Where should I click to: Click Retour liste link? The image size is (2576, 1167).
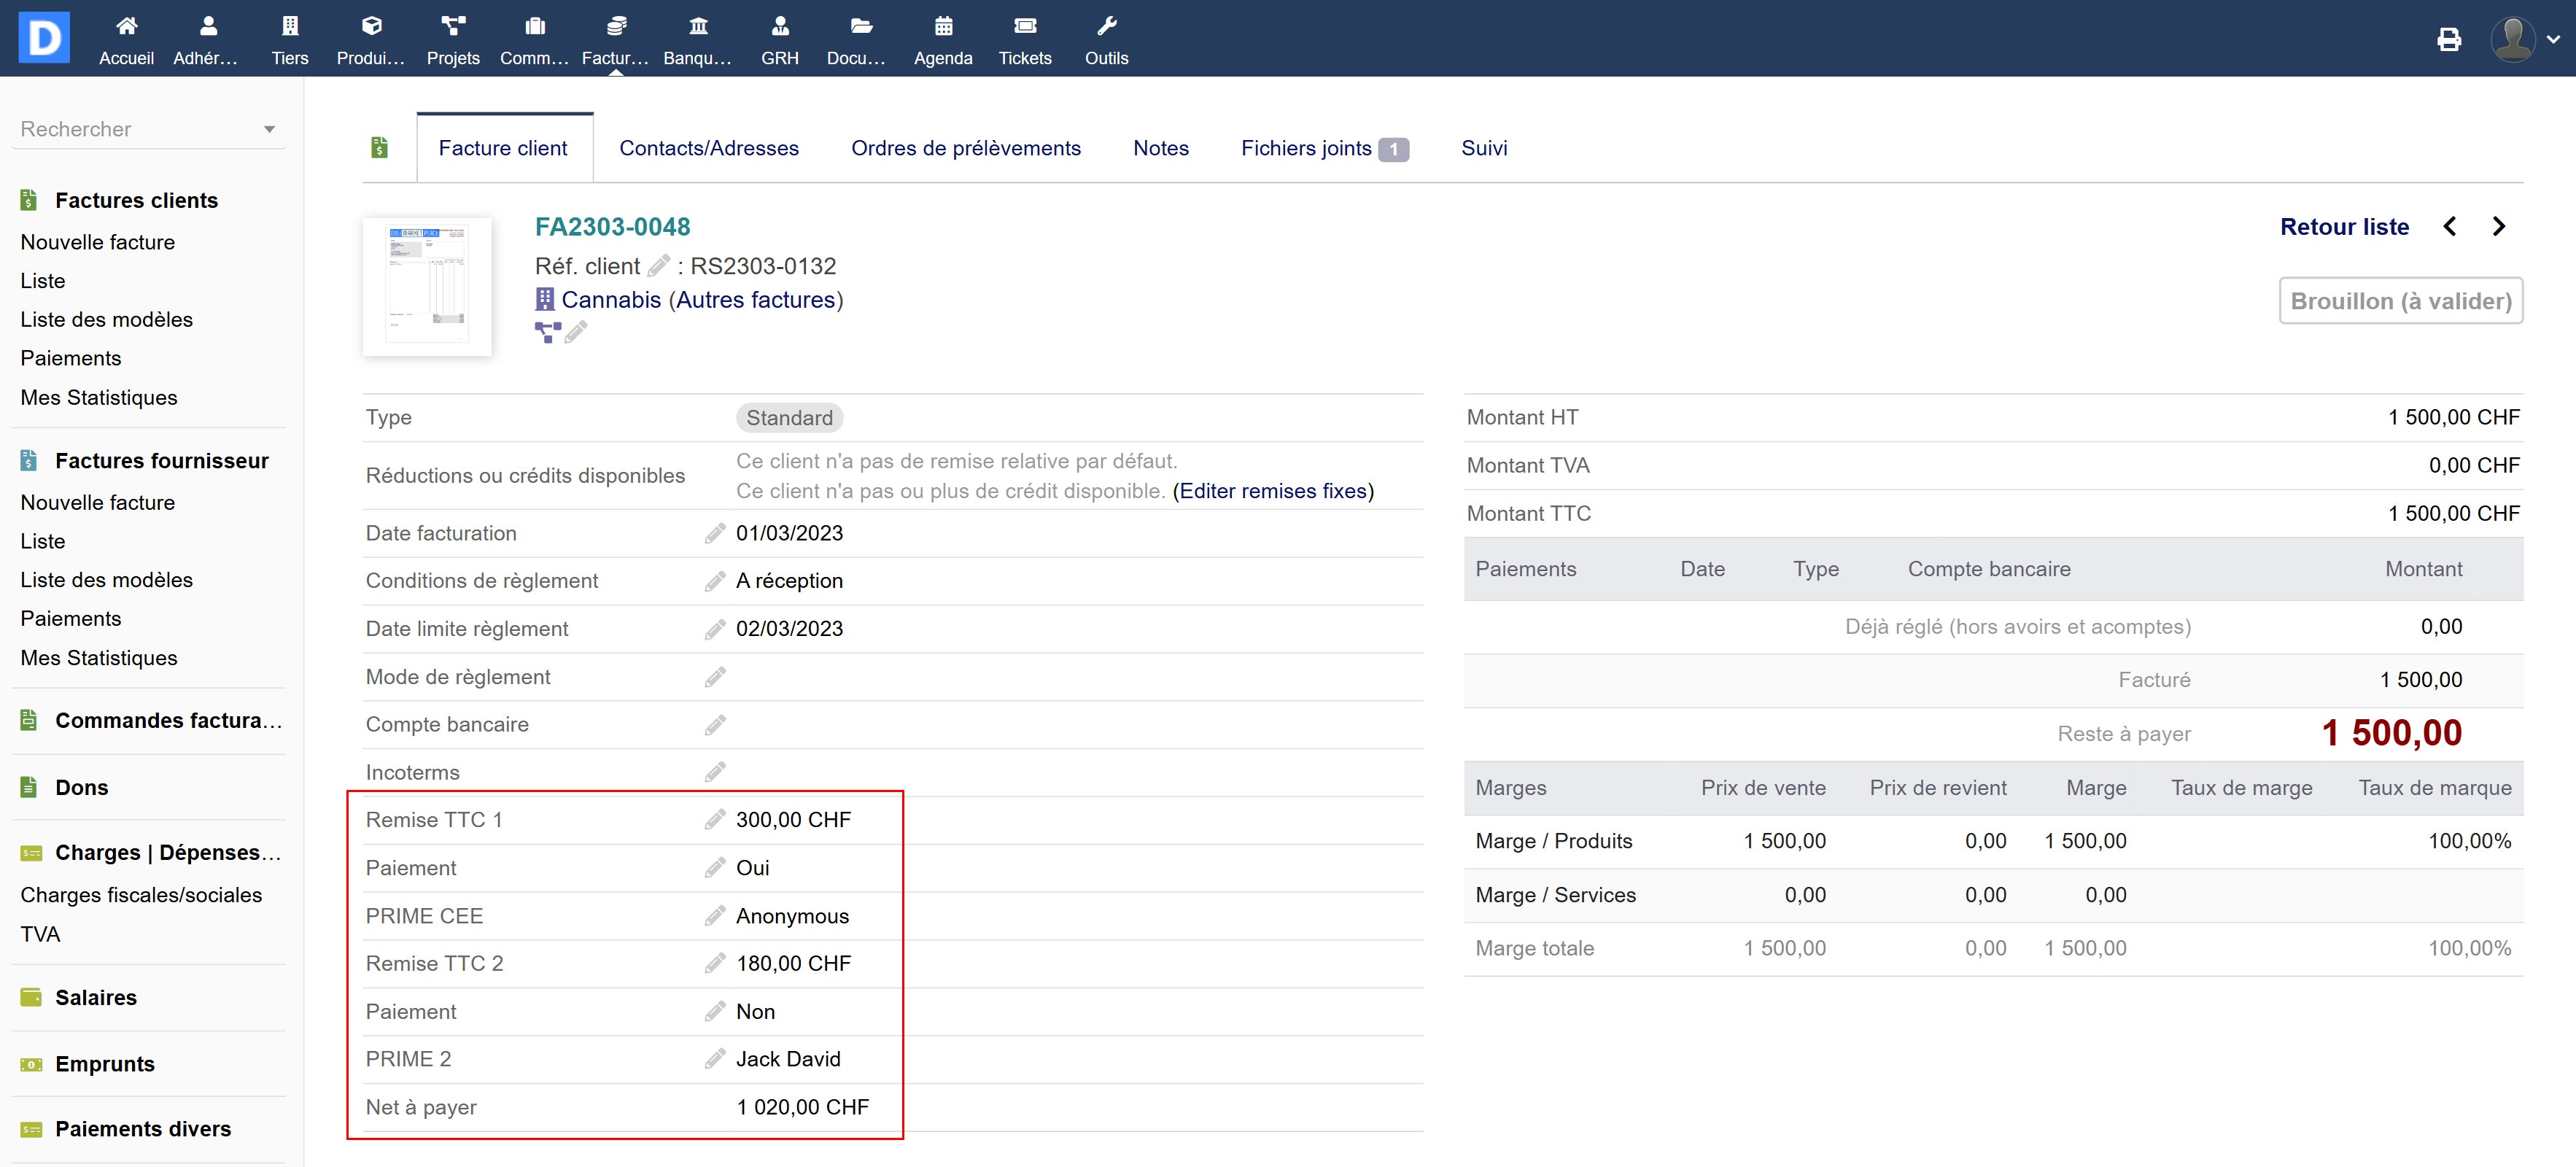(2343, 227)
